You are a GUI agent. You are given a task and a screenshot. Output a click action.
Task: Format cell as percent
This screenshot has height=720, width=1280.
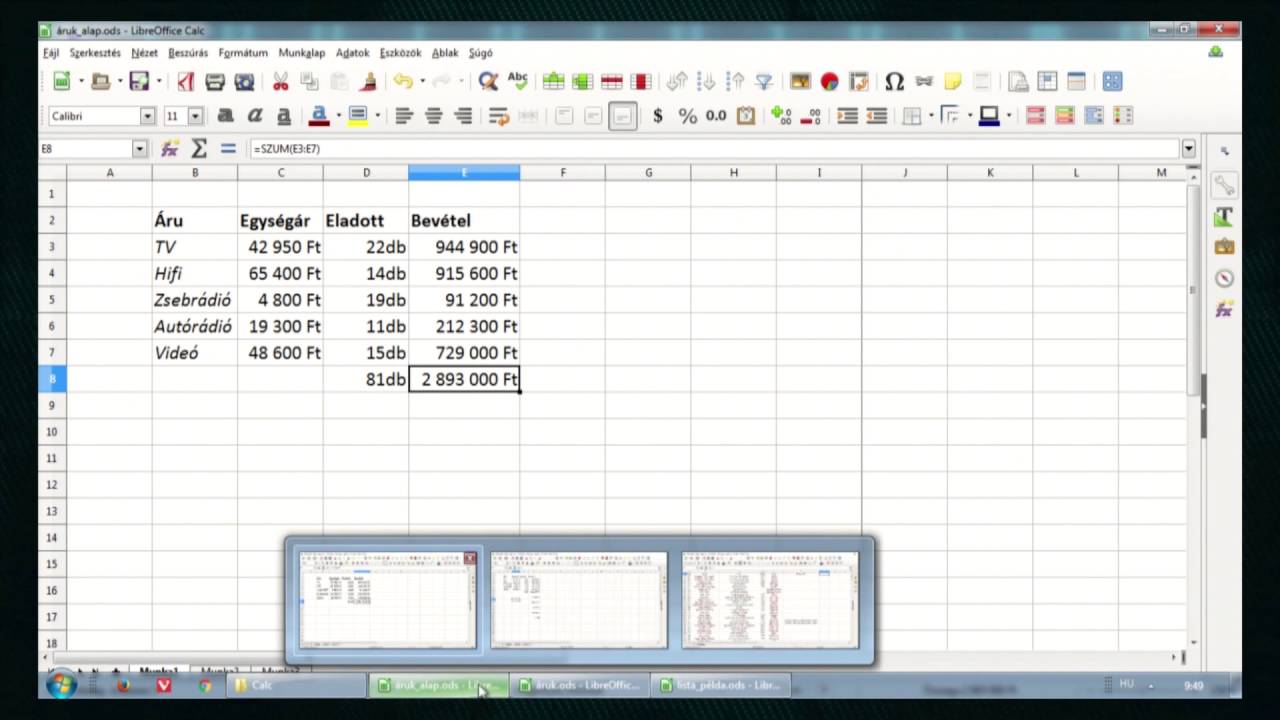(x=687, y=116)
